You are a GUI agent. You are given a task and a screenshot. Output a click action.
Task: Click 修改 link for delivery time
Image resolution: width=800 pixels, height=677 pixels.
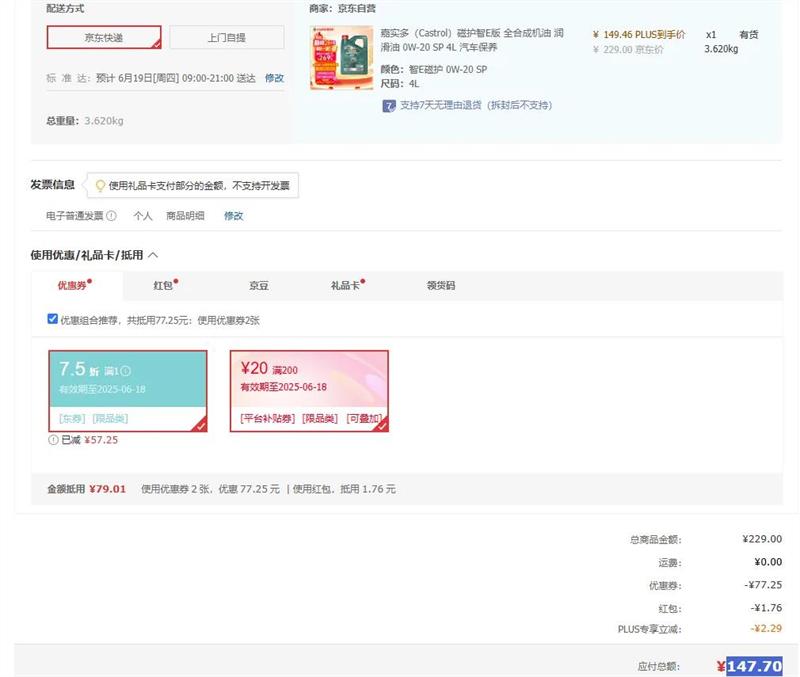(274, 78)
